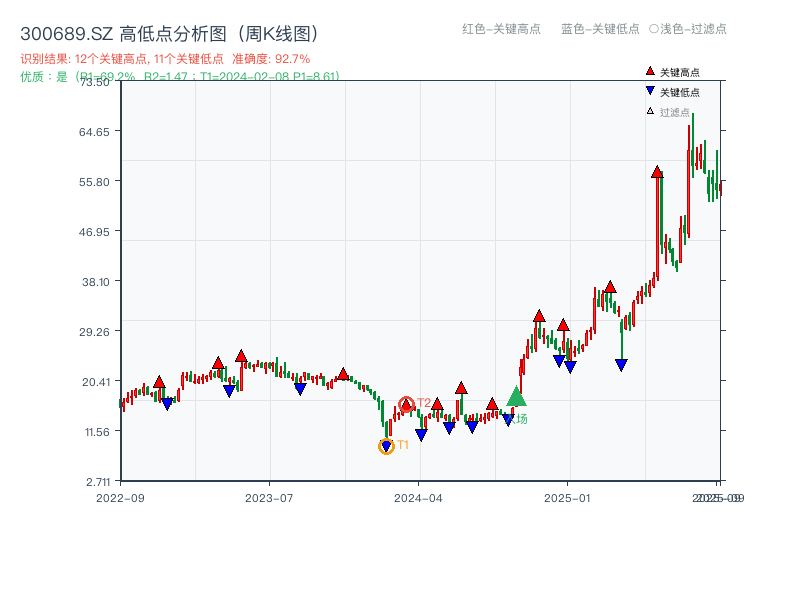Click the 浅色-过滤点 header label

click(688, 29)
